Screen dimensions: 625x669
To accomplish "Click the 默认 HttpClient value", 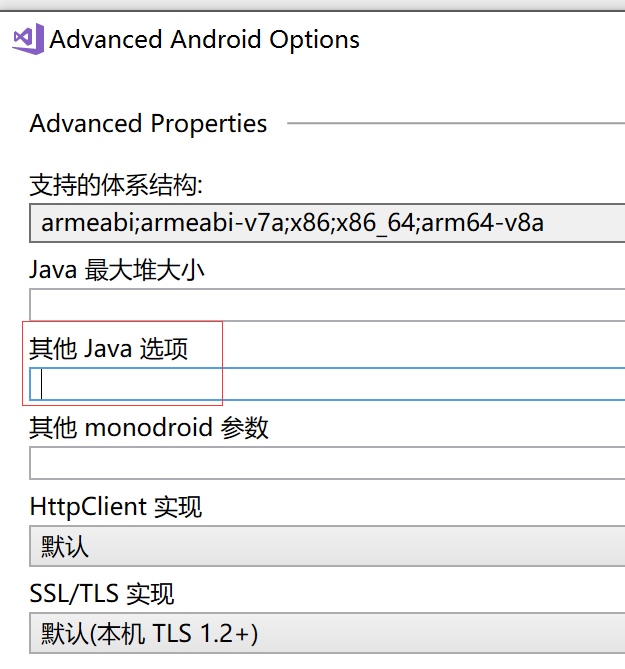I will pyautogui.click(x=65, y=546).
